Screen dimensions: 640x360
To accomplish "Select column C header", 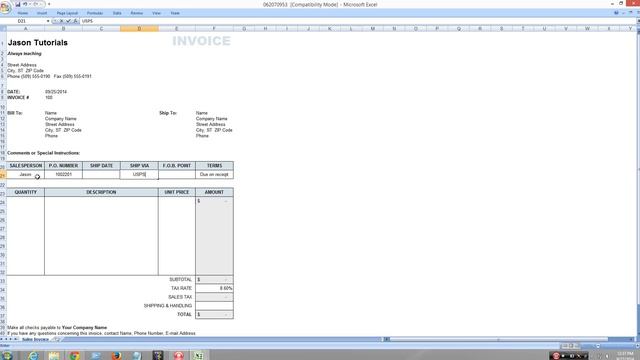I will pos(101,29).
